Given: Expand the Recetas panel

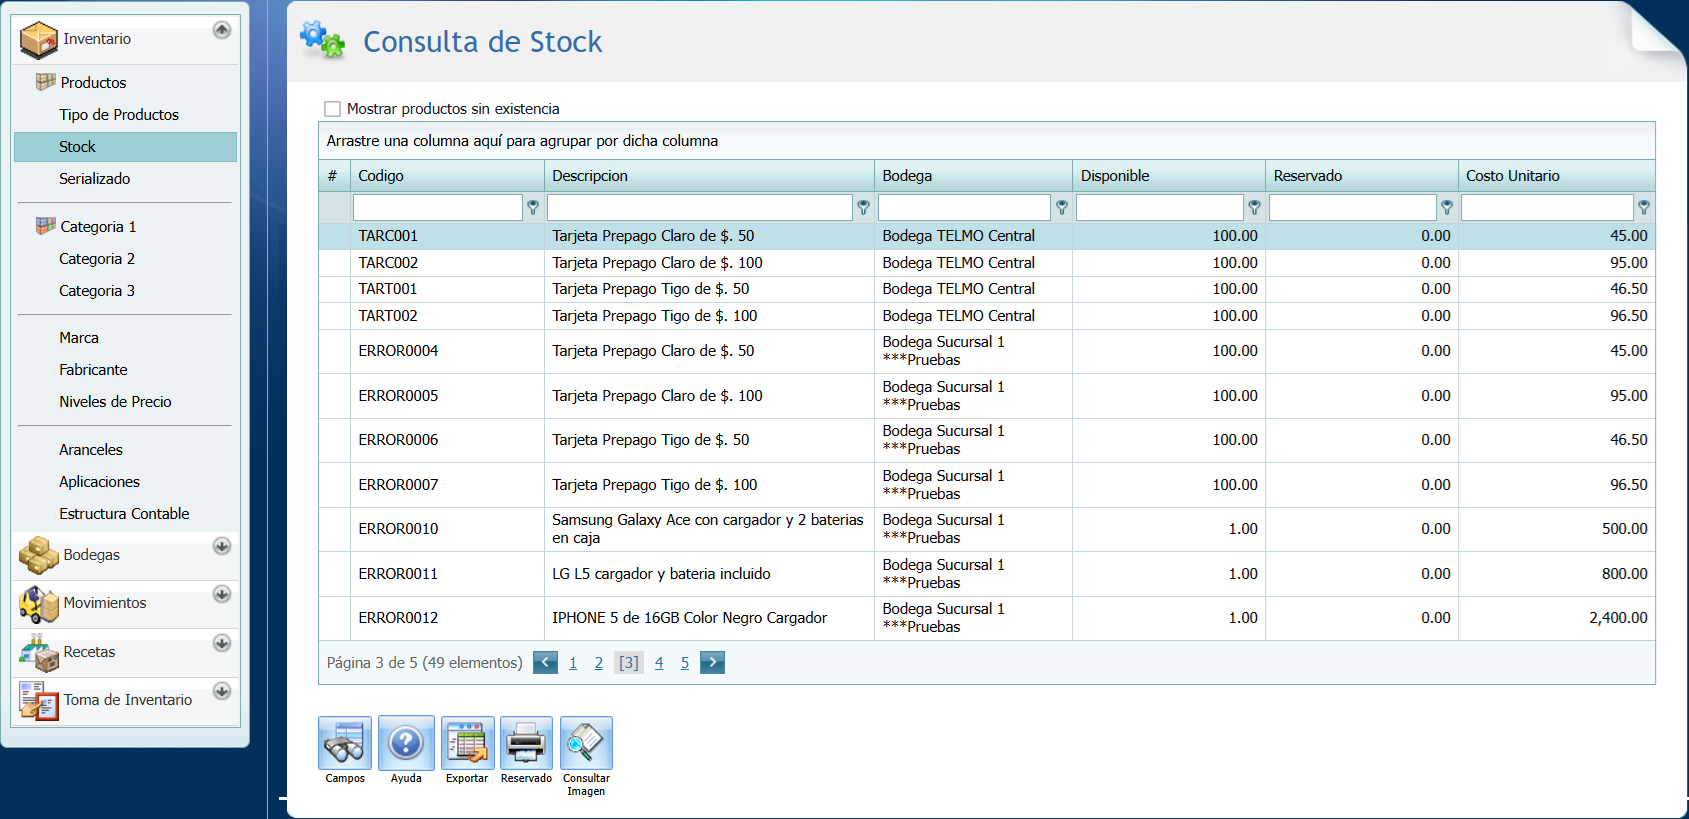Looking at the screenshot, I should click(x=222, y=643).
